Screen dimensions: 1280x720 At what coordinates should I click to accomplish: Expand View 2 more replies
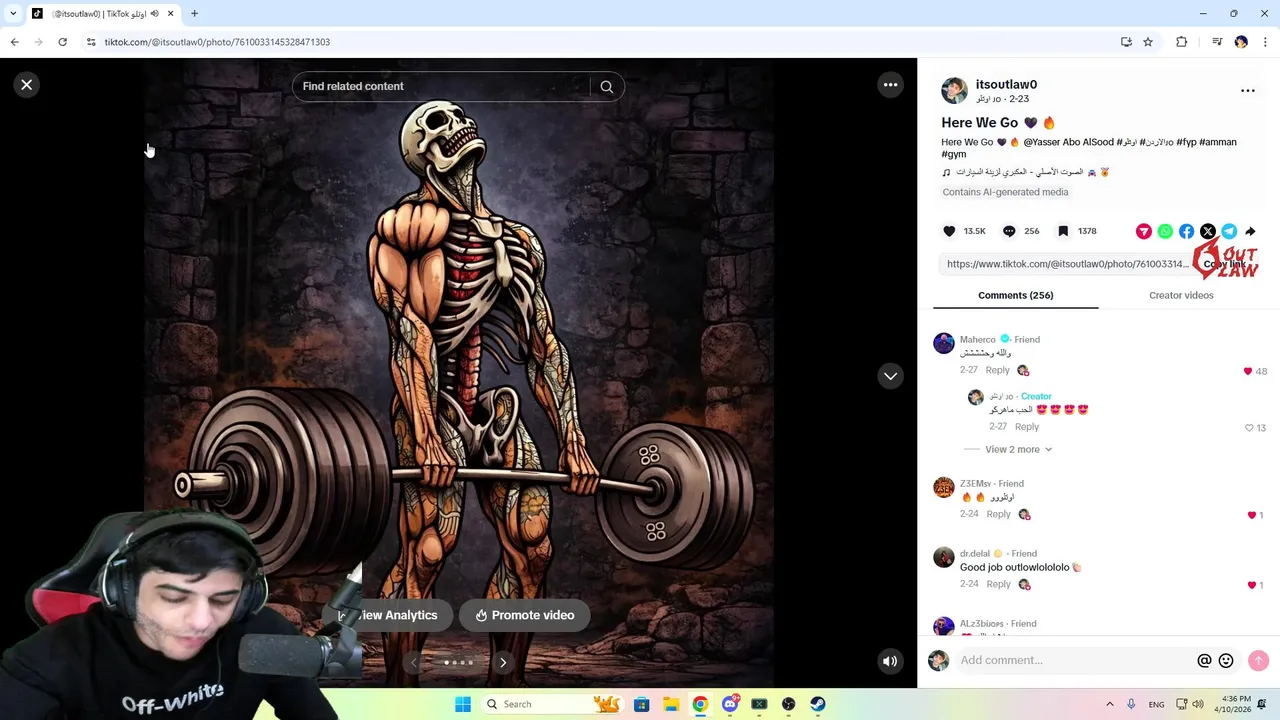pyautogui.click(x=1018, y=449)
